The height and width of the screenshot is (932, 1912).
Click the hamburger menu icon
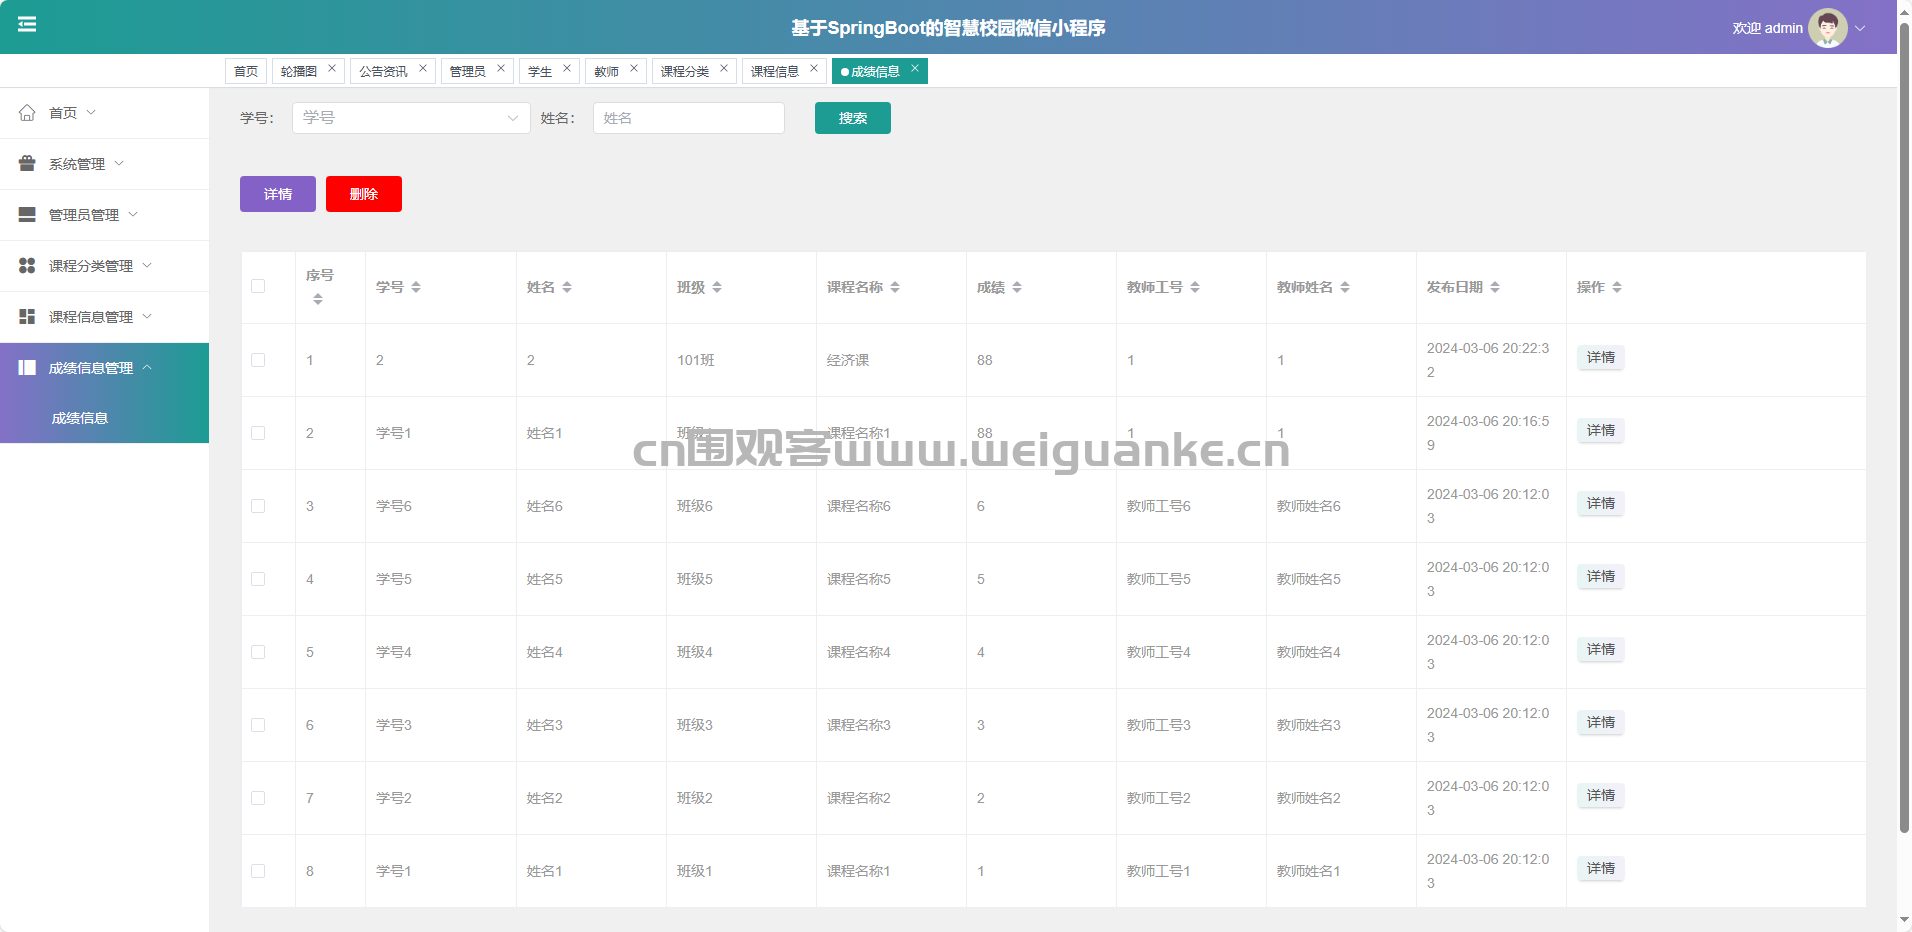coord(27,24)
